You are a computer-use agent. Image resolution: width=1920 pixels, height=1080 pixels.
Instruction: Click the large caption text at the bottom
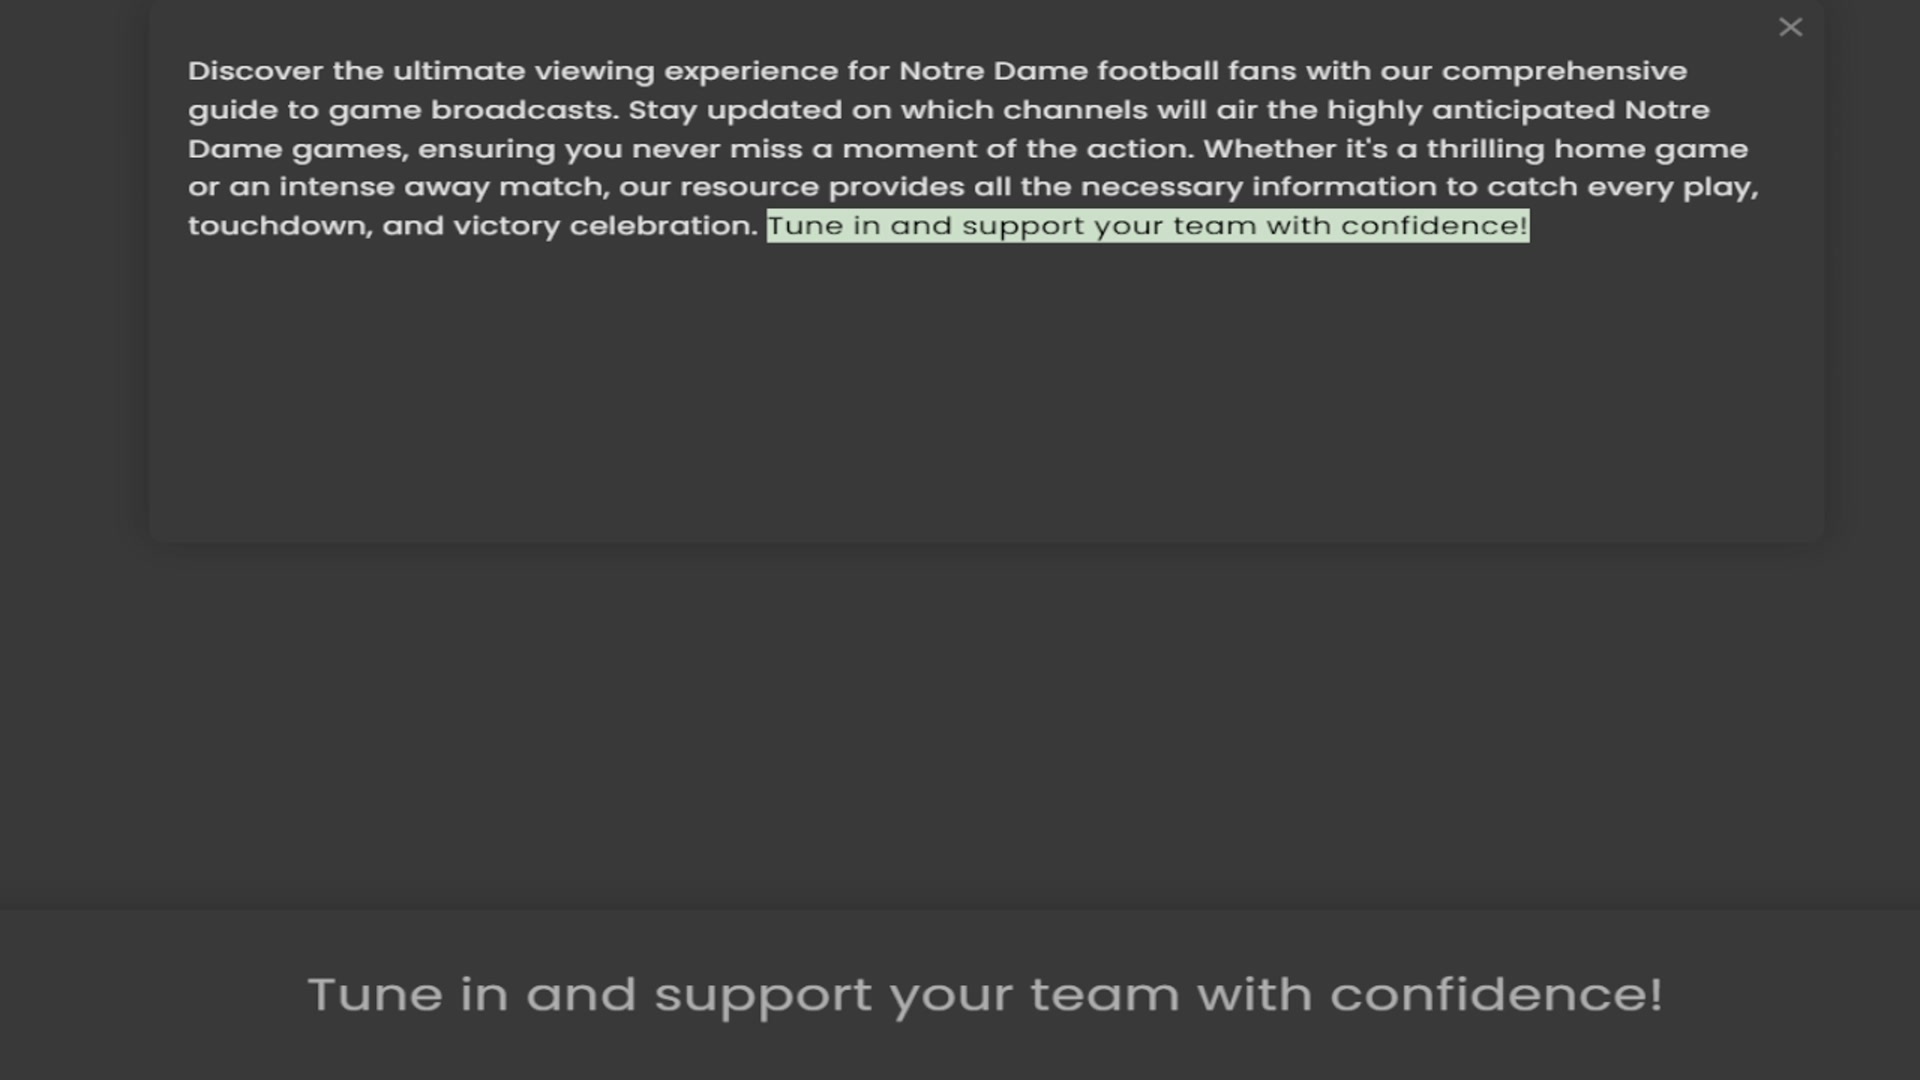pos(984,994)
